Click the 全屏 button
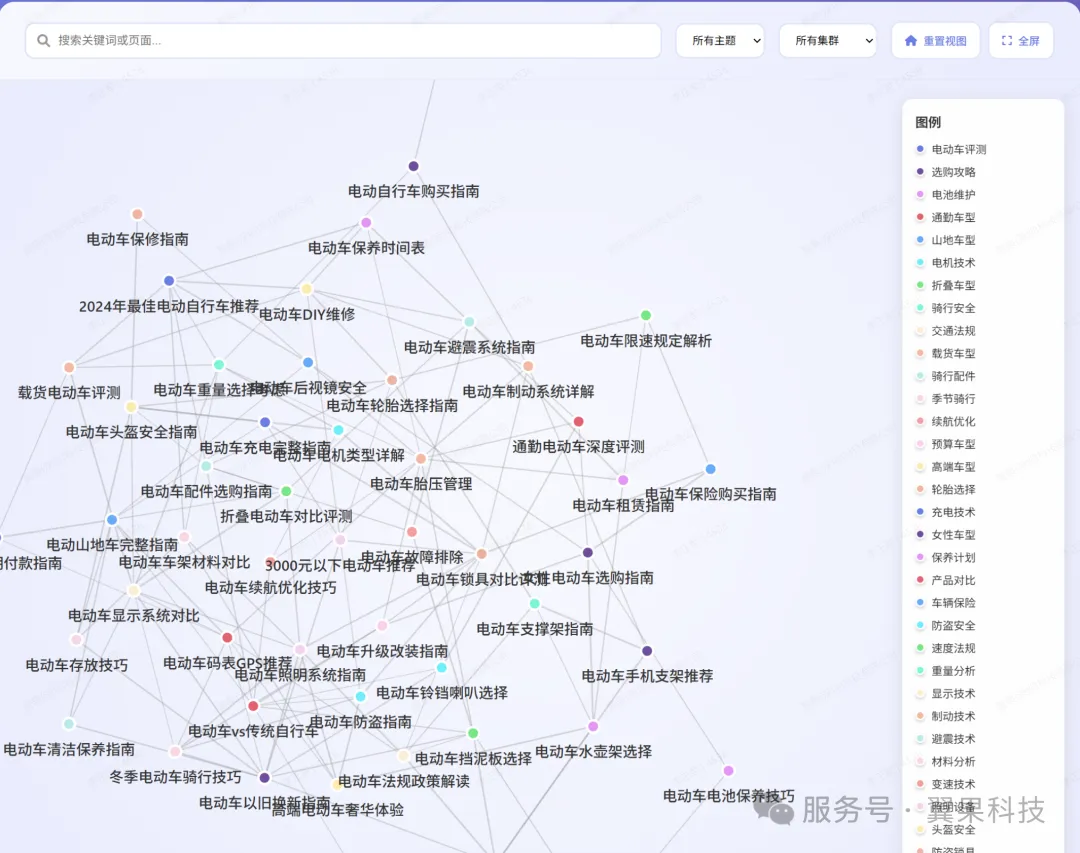1080x853 pixels. coord(1021,41)
